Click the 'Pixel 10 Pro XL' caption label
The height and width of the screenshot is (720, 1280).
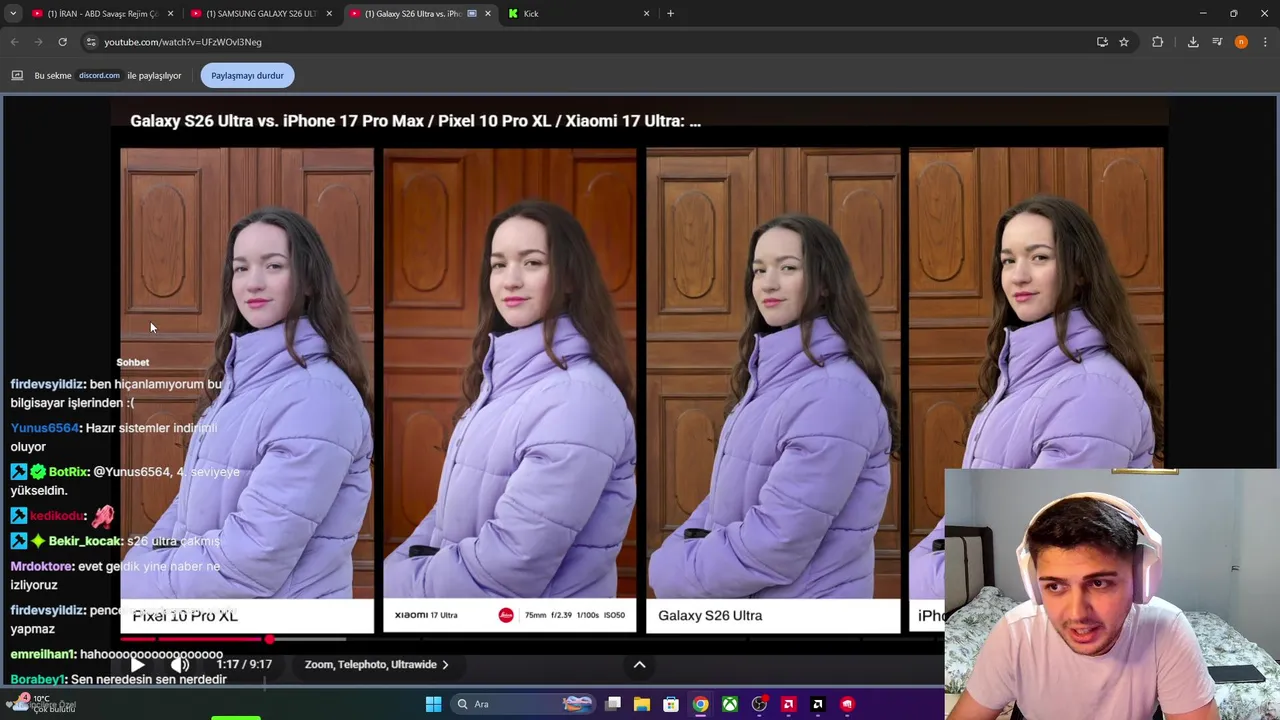click(x=185, y=616)
